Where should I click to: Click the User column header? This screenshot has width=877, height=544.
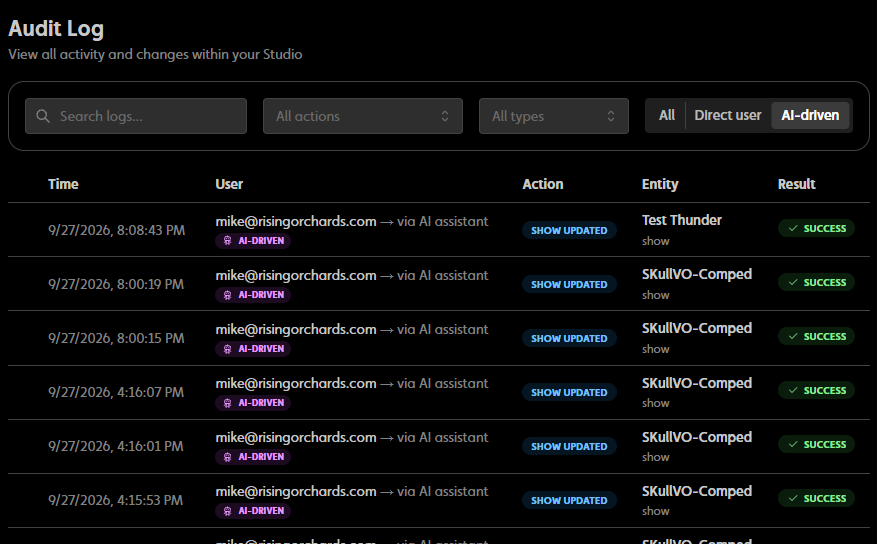[x=229, y=184]
